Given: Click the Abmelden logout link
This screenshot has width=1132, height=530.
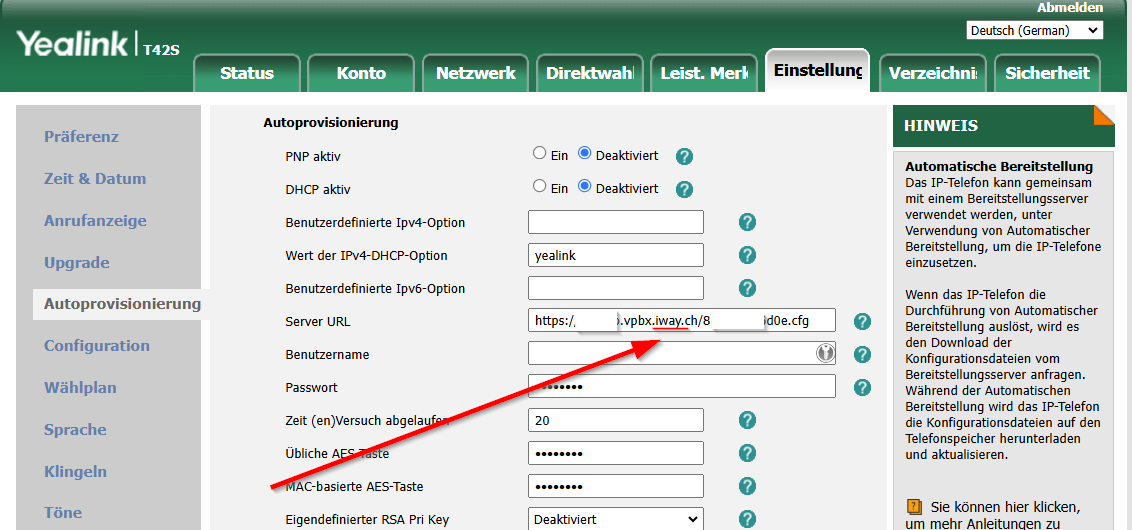Looking at the screenshot, I should [1070, 8].
